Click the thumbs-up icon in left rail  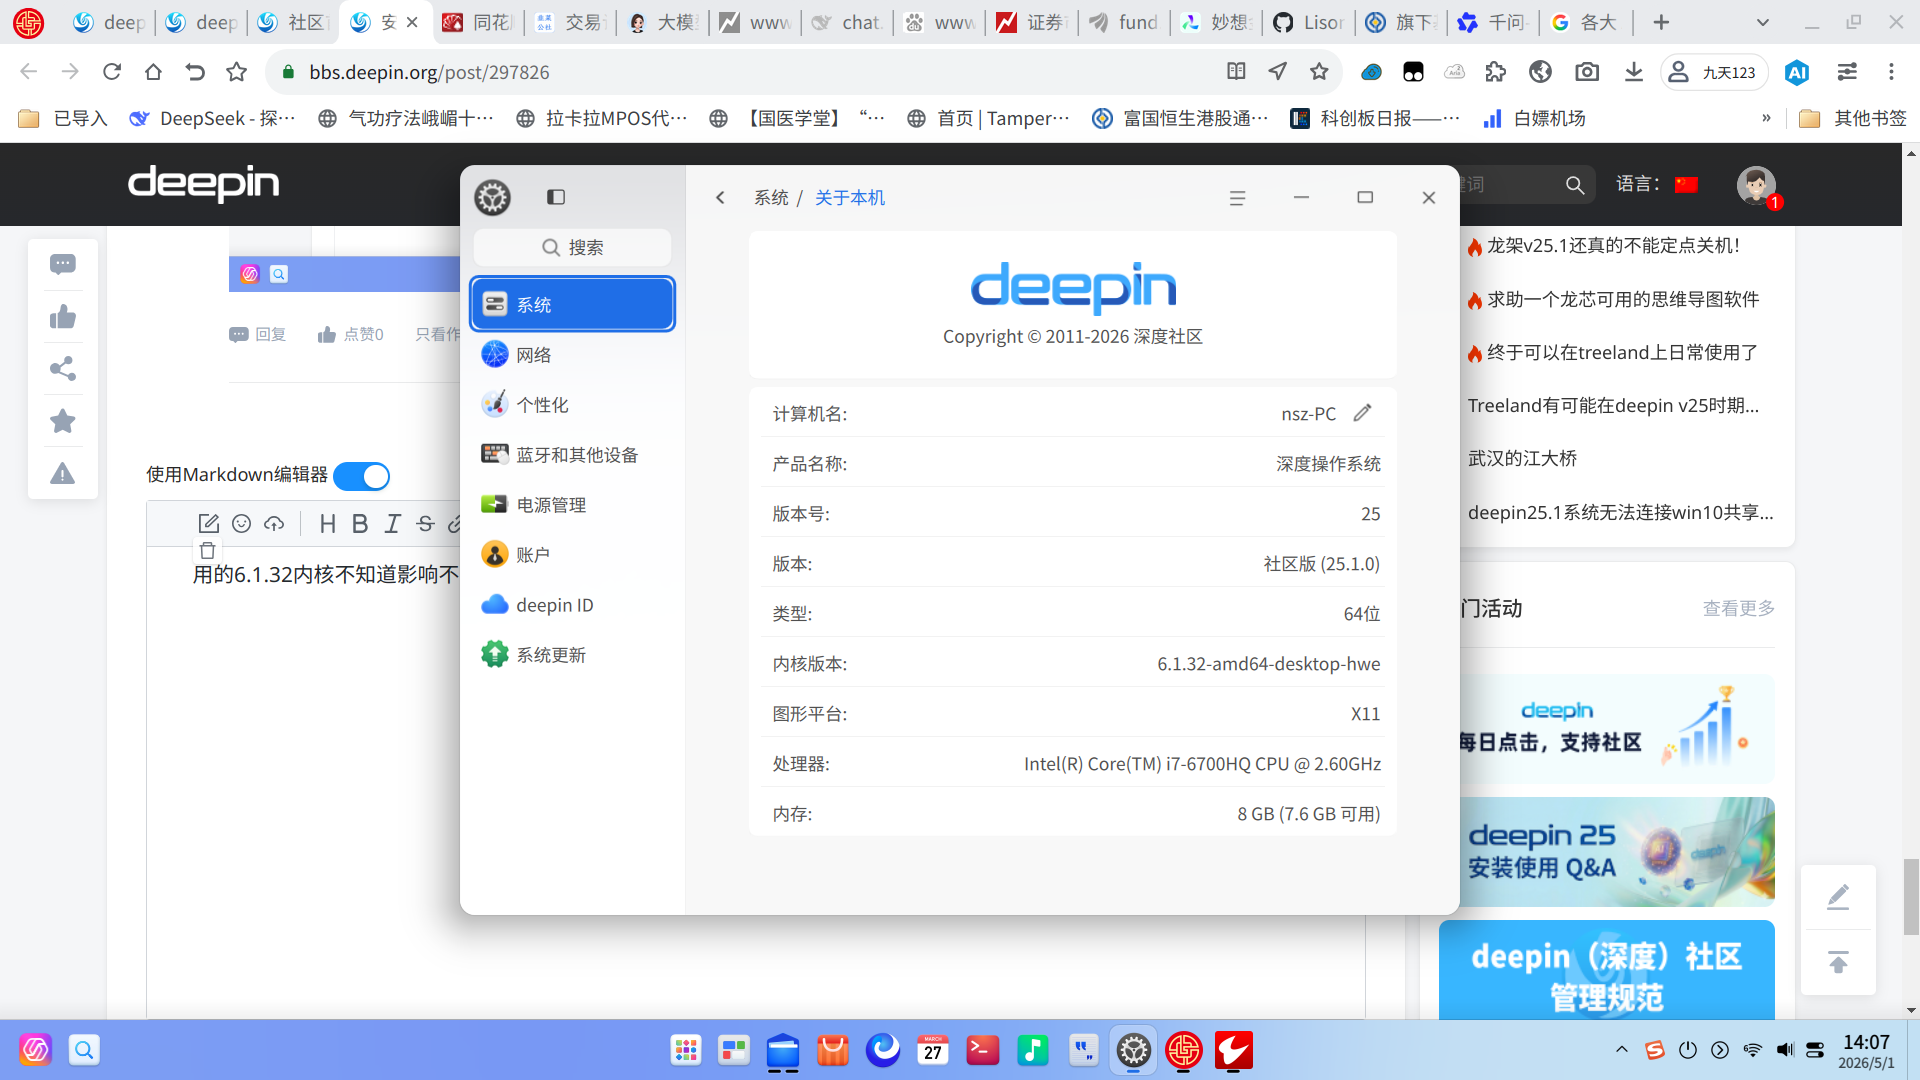click(x=63, y=317)
